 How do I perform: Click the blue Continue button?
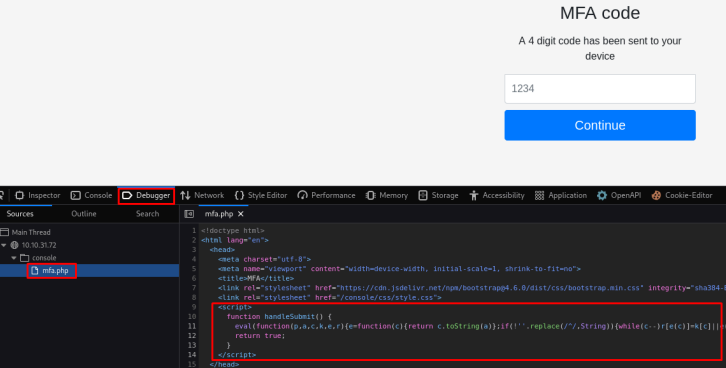point(600,125)
